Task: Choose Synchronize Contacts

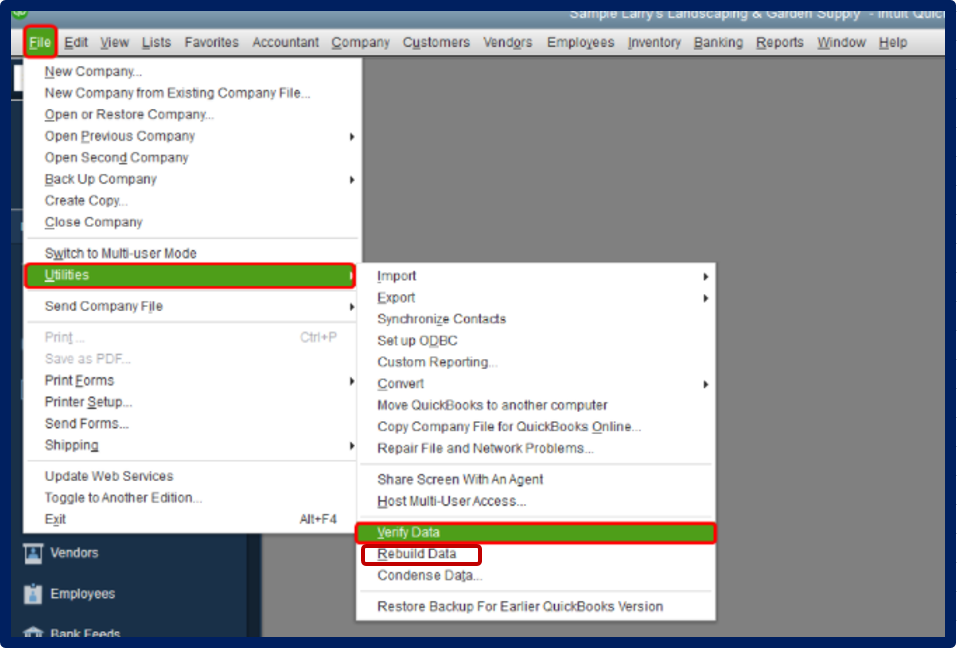Action: point(536,319)
